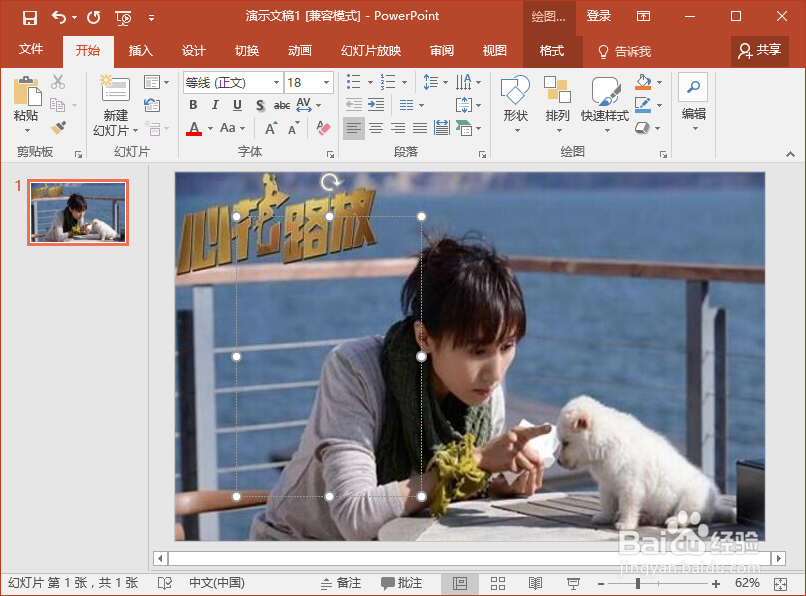Toggle Underline formatting

click(237, 105)
